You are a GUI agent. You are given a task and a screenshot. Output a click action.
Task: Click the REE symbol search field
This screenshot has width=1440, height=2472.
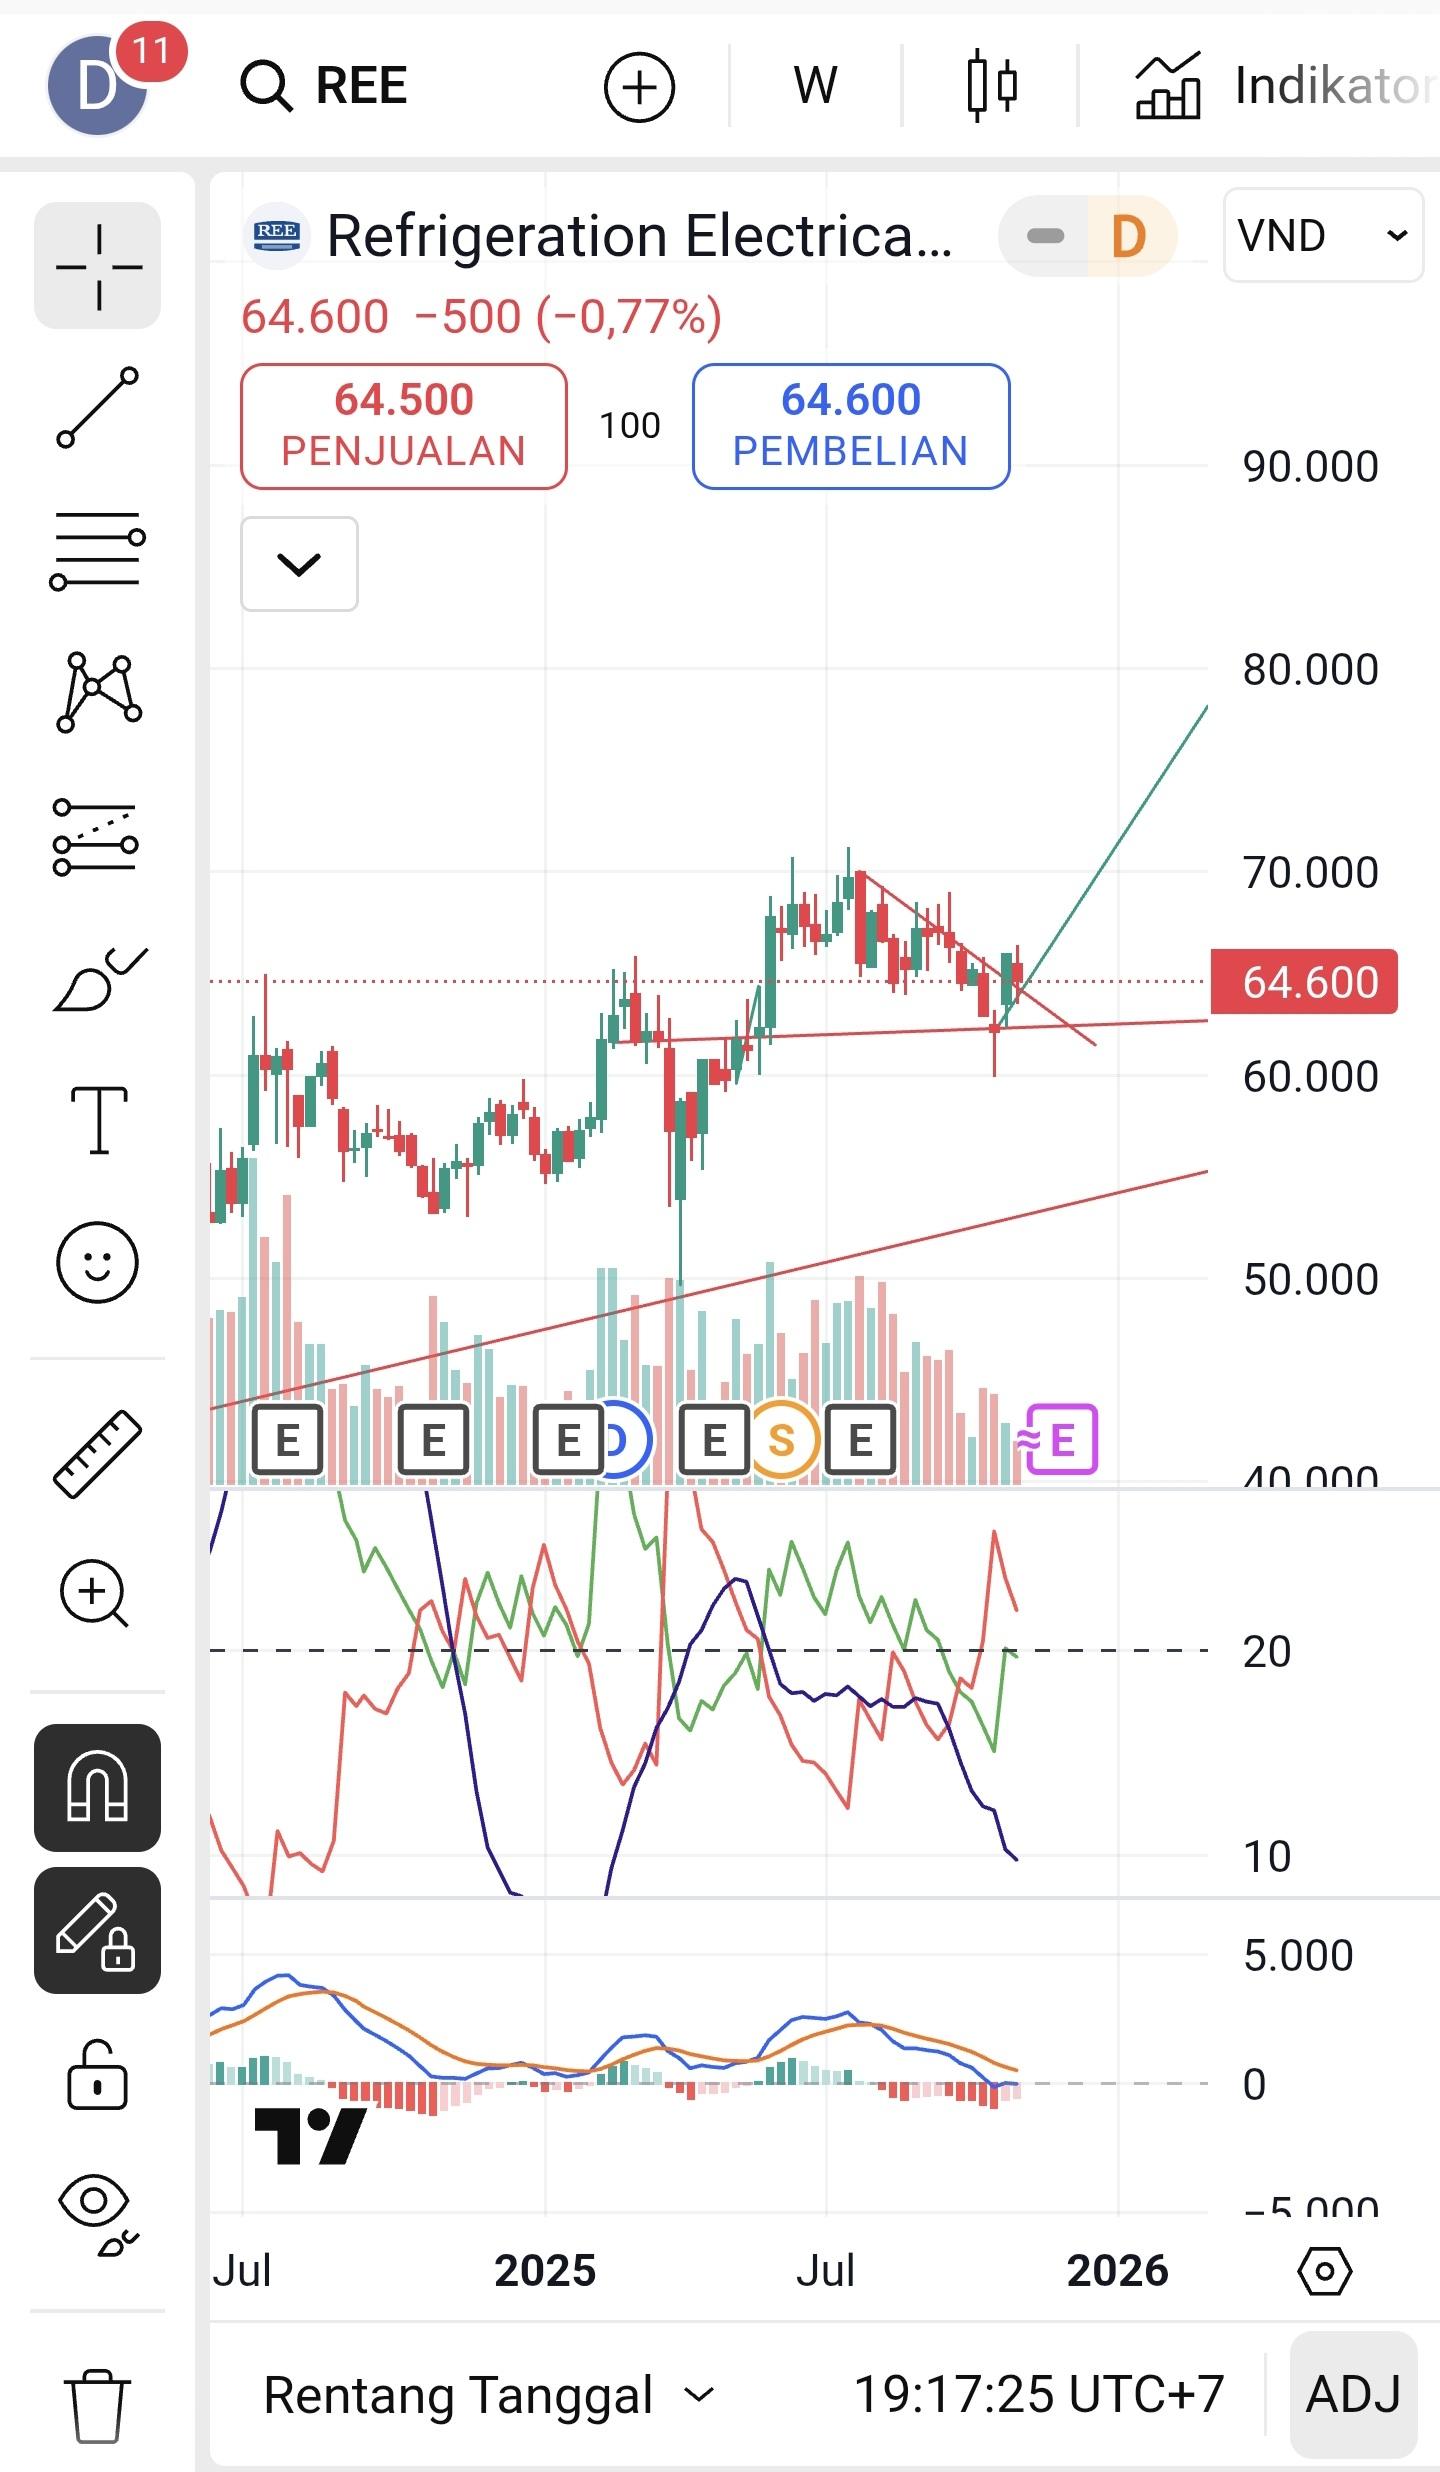[360, 86]
